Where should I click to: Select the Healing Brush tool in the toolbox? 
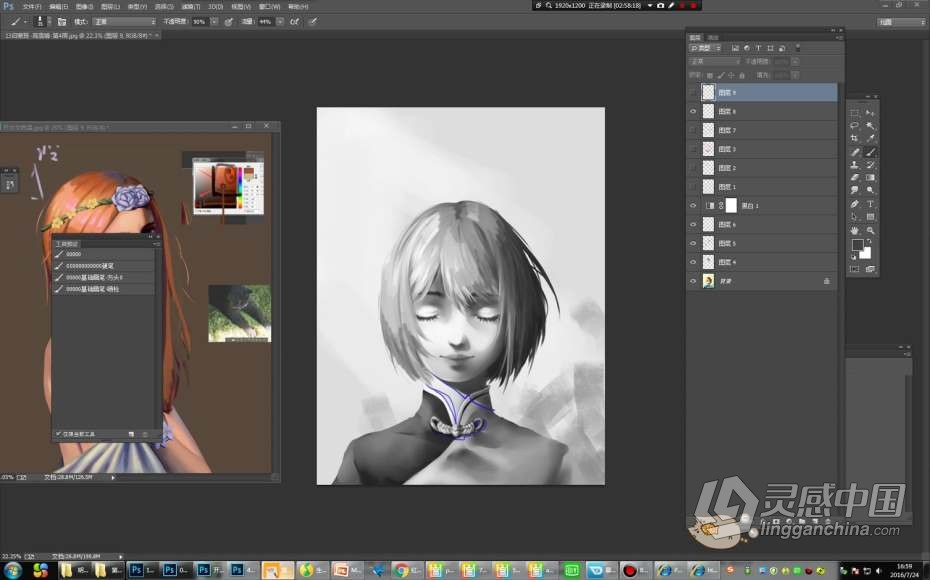point(855,152)
